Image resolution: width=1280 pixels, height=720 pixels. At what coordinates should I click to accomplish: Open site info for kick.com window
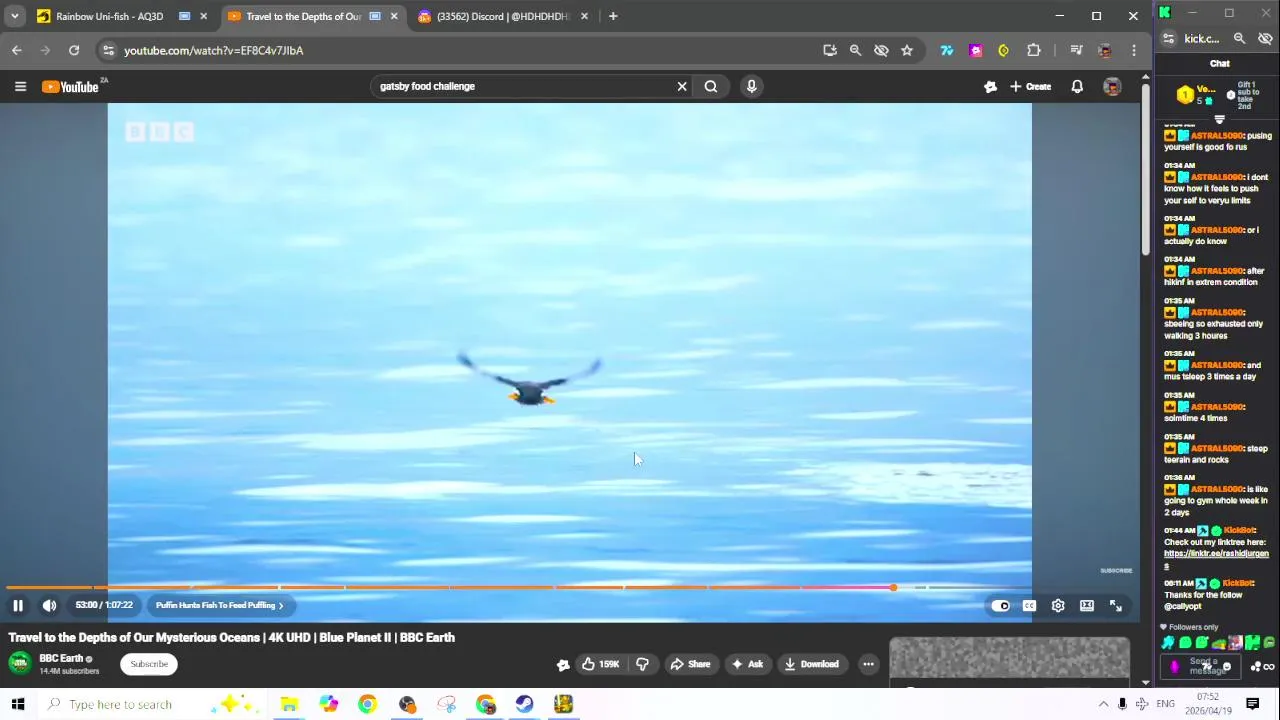coord(1168,39)
